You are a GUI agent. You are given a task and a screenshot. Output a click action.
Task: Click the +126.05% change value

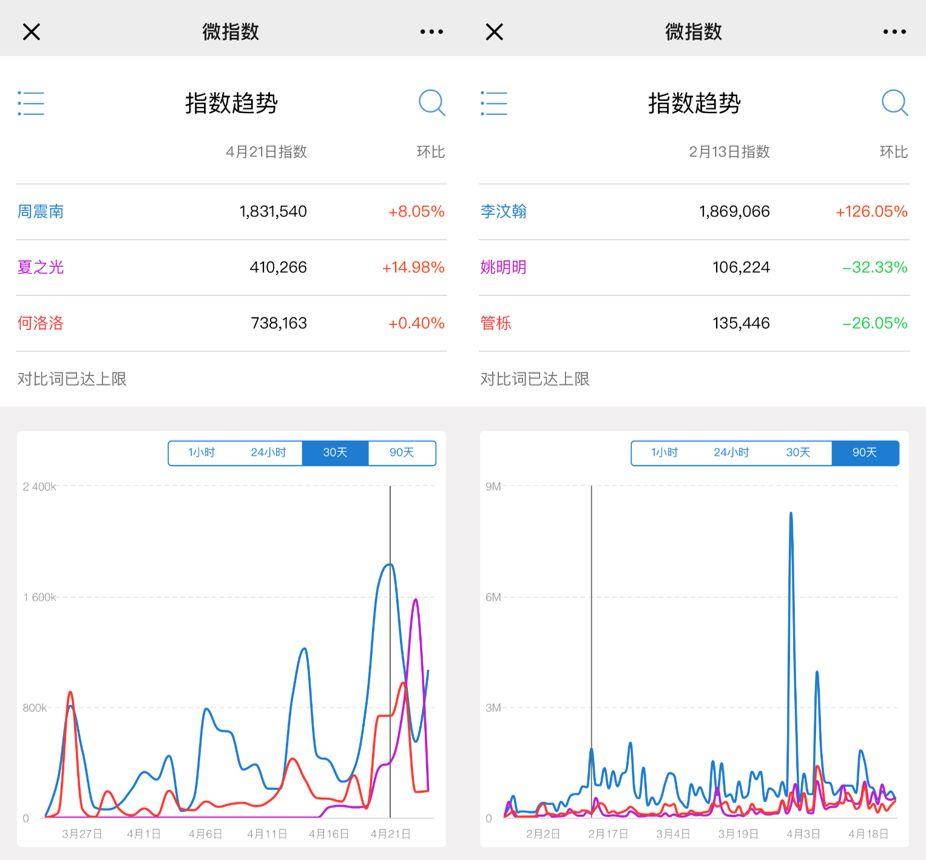872,211
